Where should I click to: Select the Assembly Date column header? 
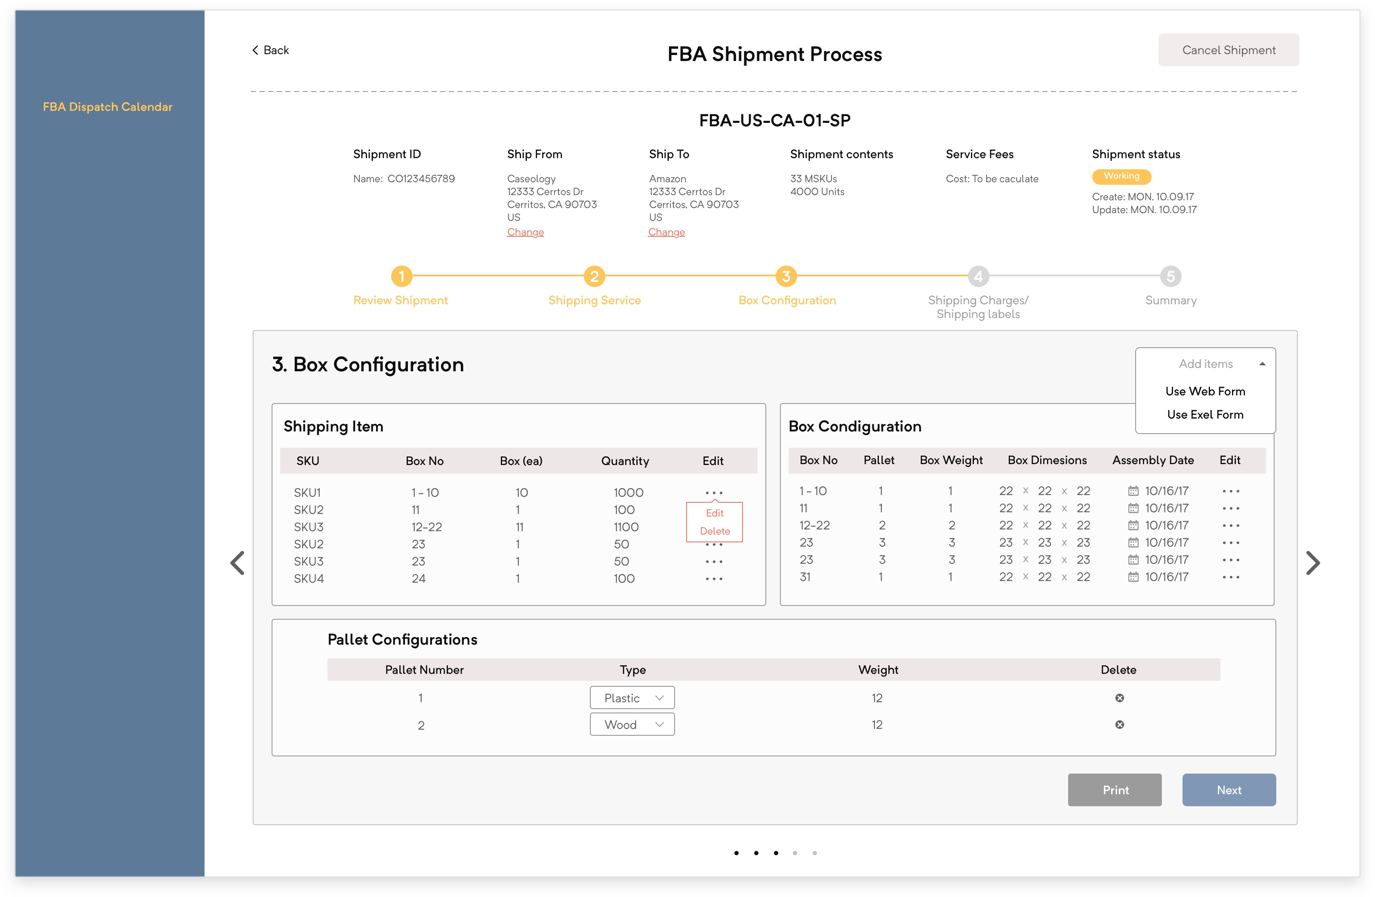pos(1153,460)
